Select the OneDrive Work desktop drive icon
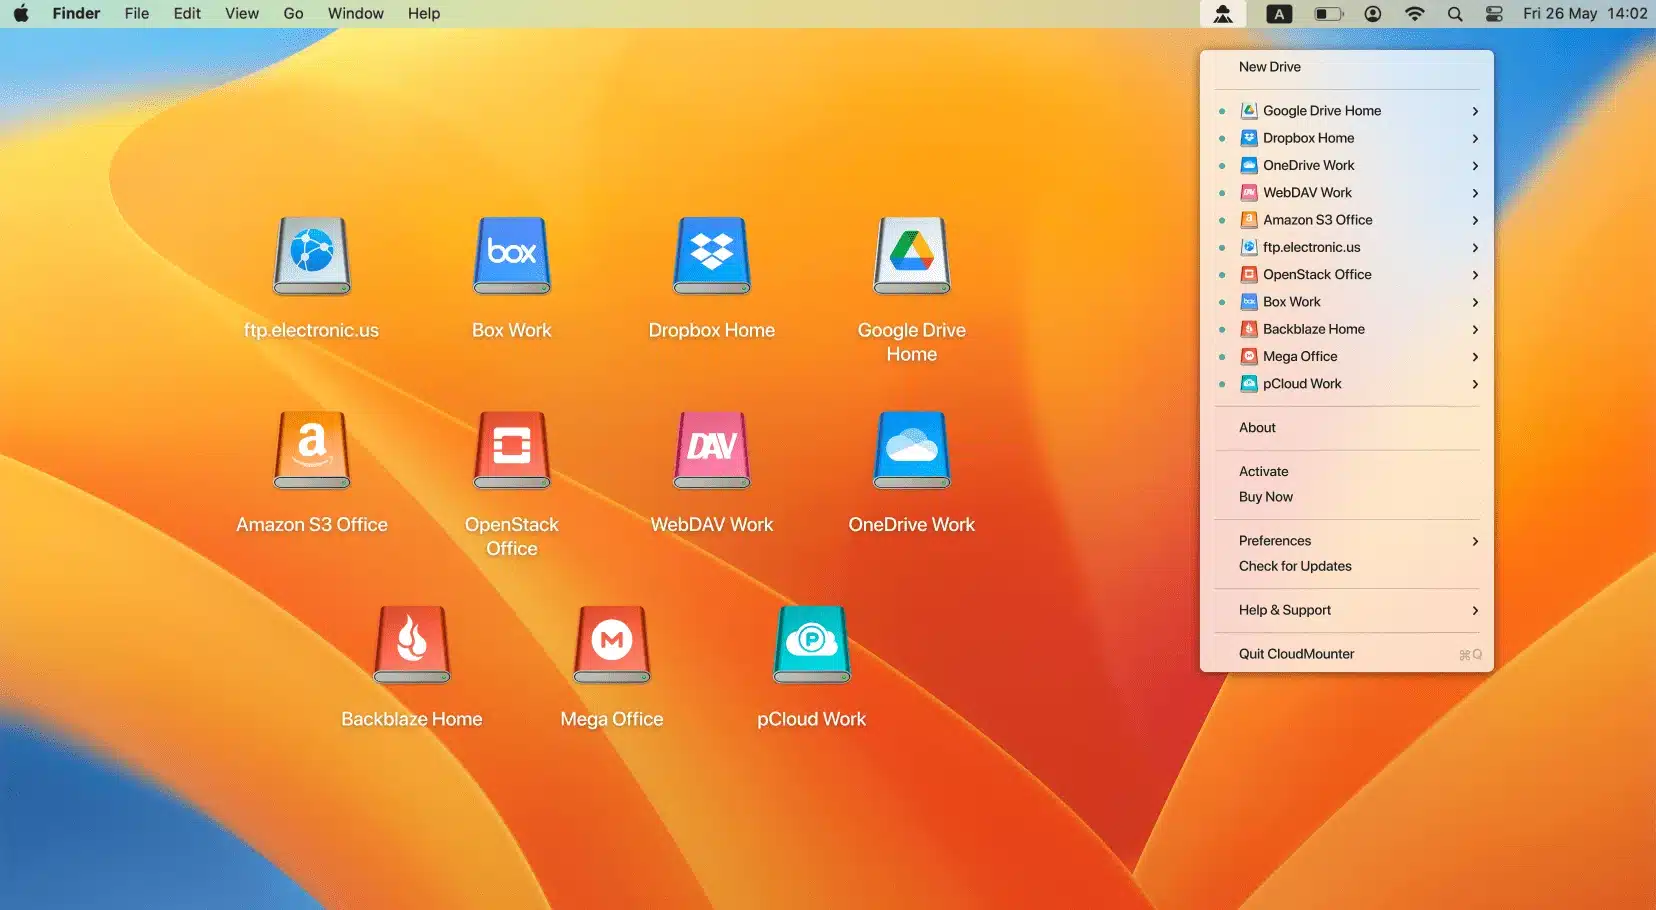Image resolution: width=1656 pixels, height=910 pixels. pyautogui.click(x=912, y=449)
